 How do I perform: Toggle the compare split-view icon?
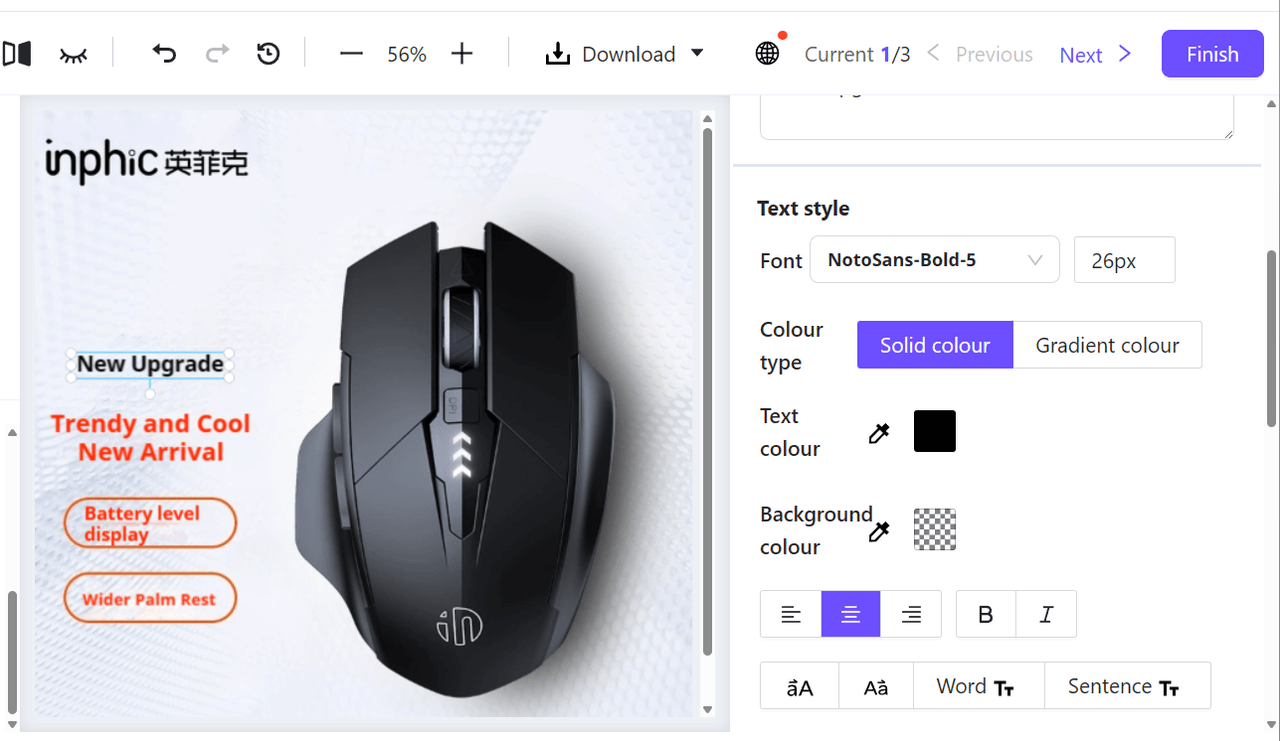16,54
